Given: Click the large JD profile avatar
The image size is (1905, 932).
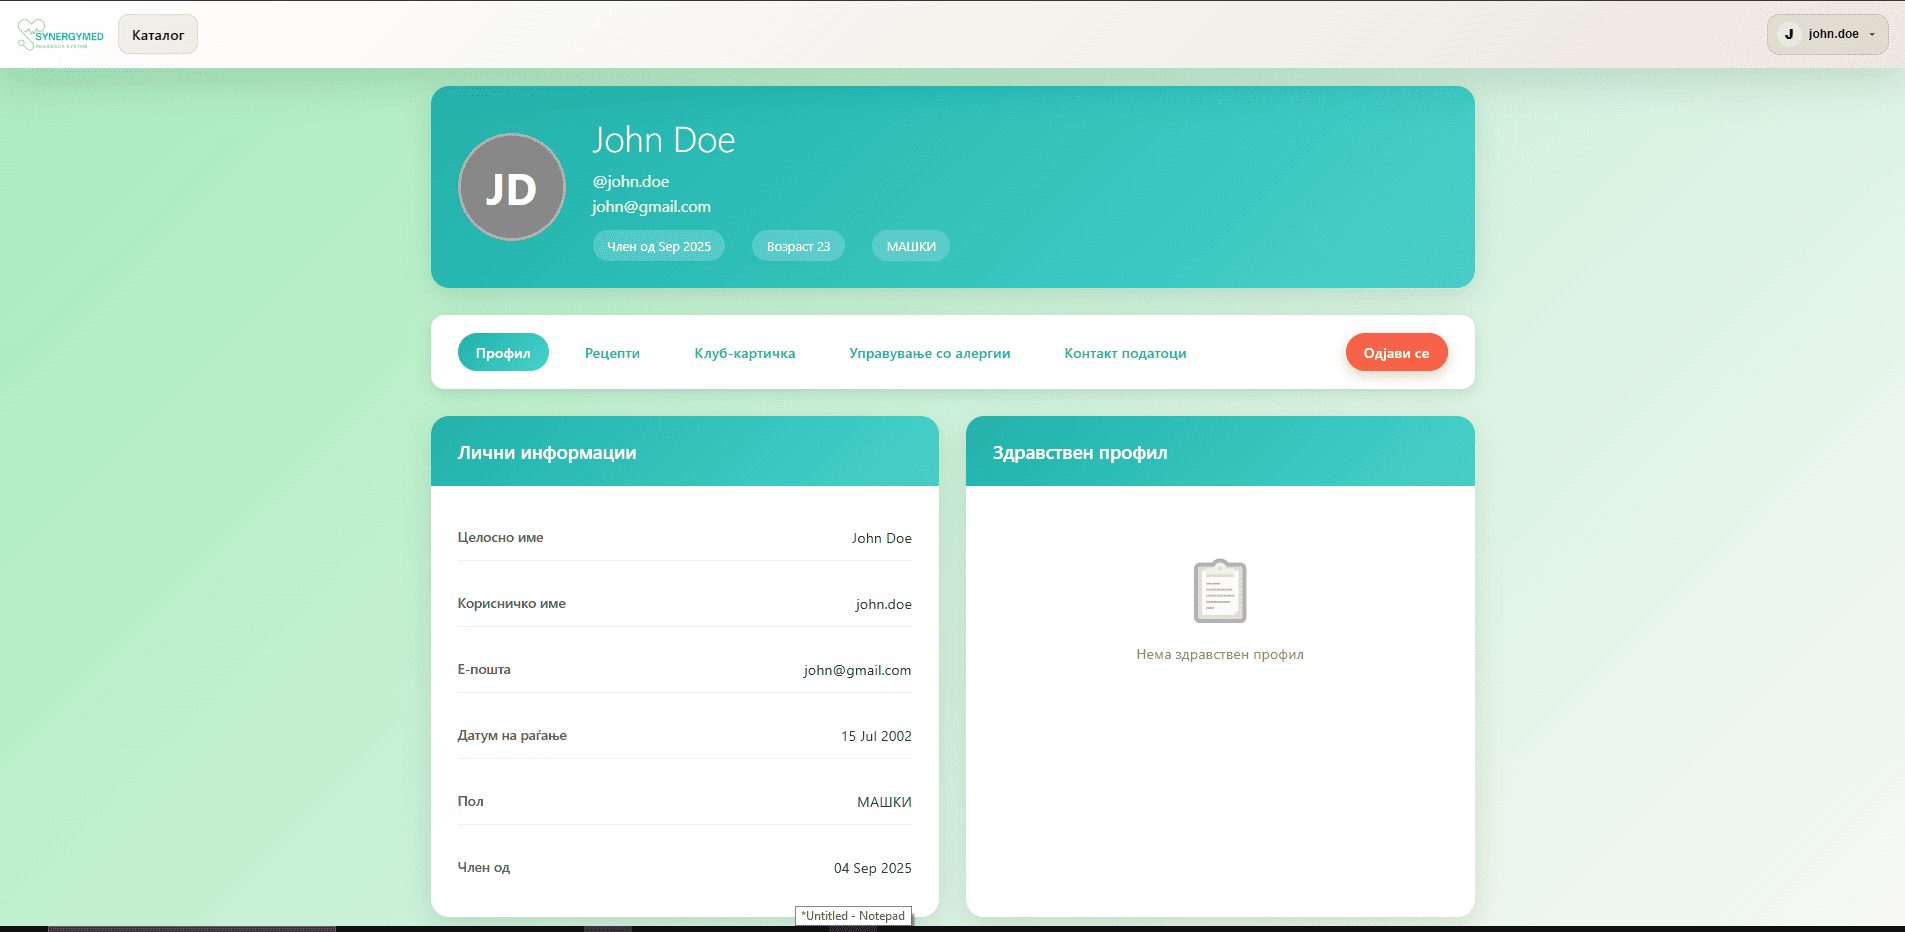Looking at the screenshot, I should [x=511, y=187].
